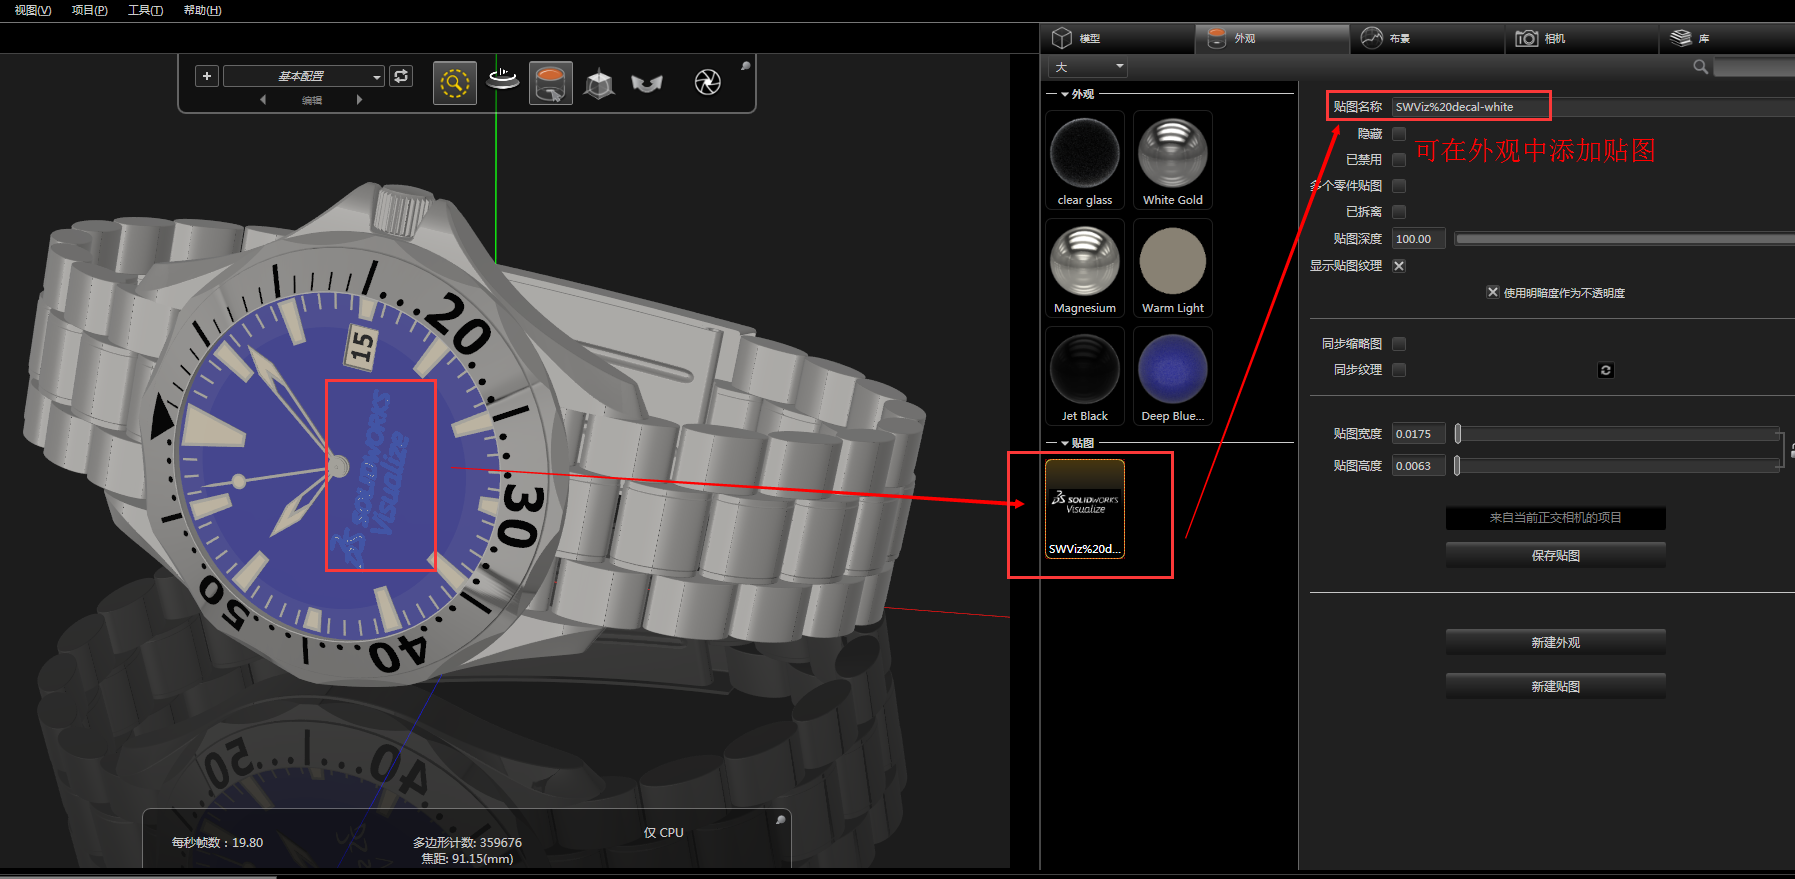Click the 新建外观 button

[1555, 642]
